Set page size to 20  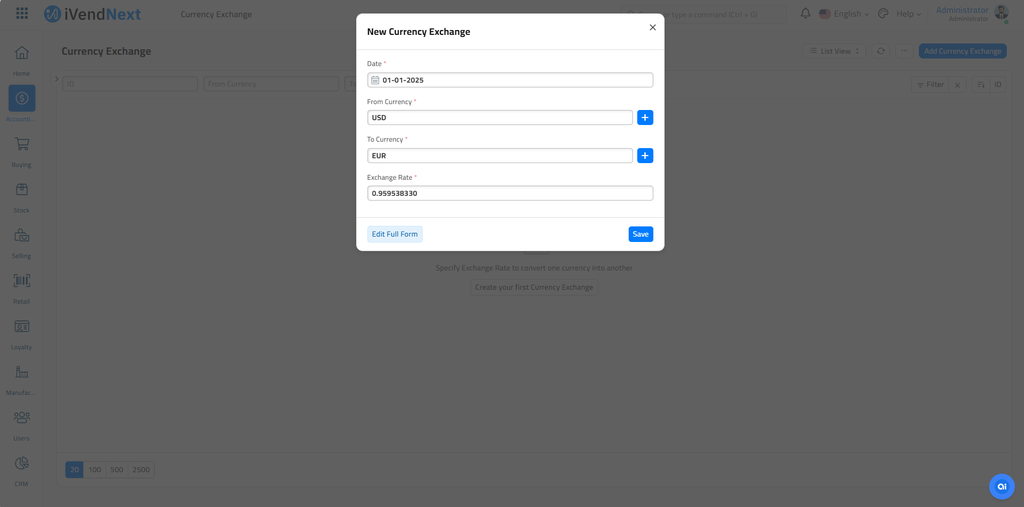(74, 470)
